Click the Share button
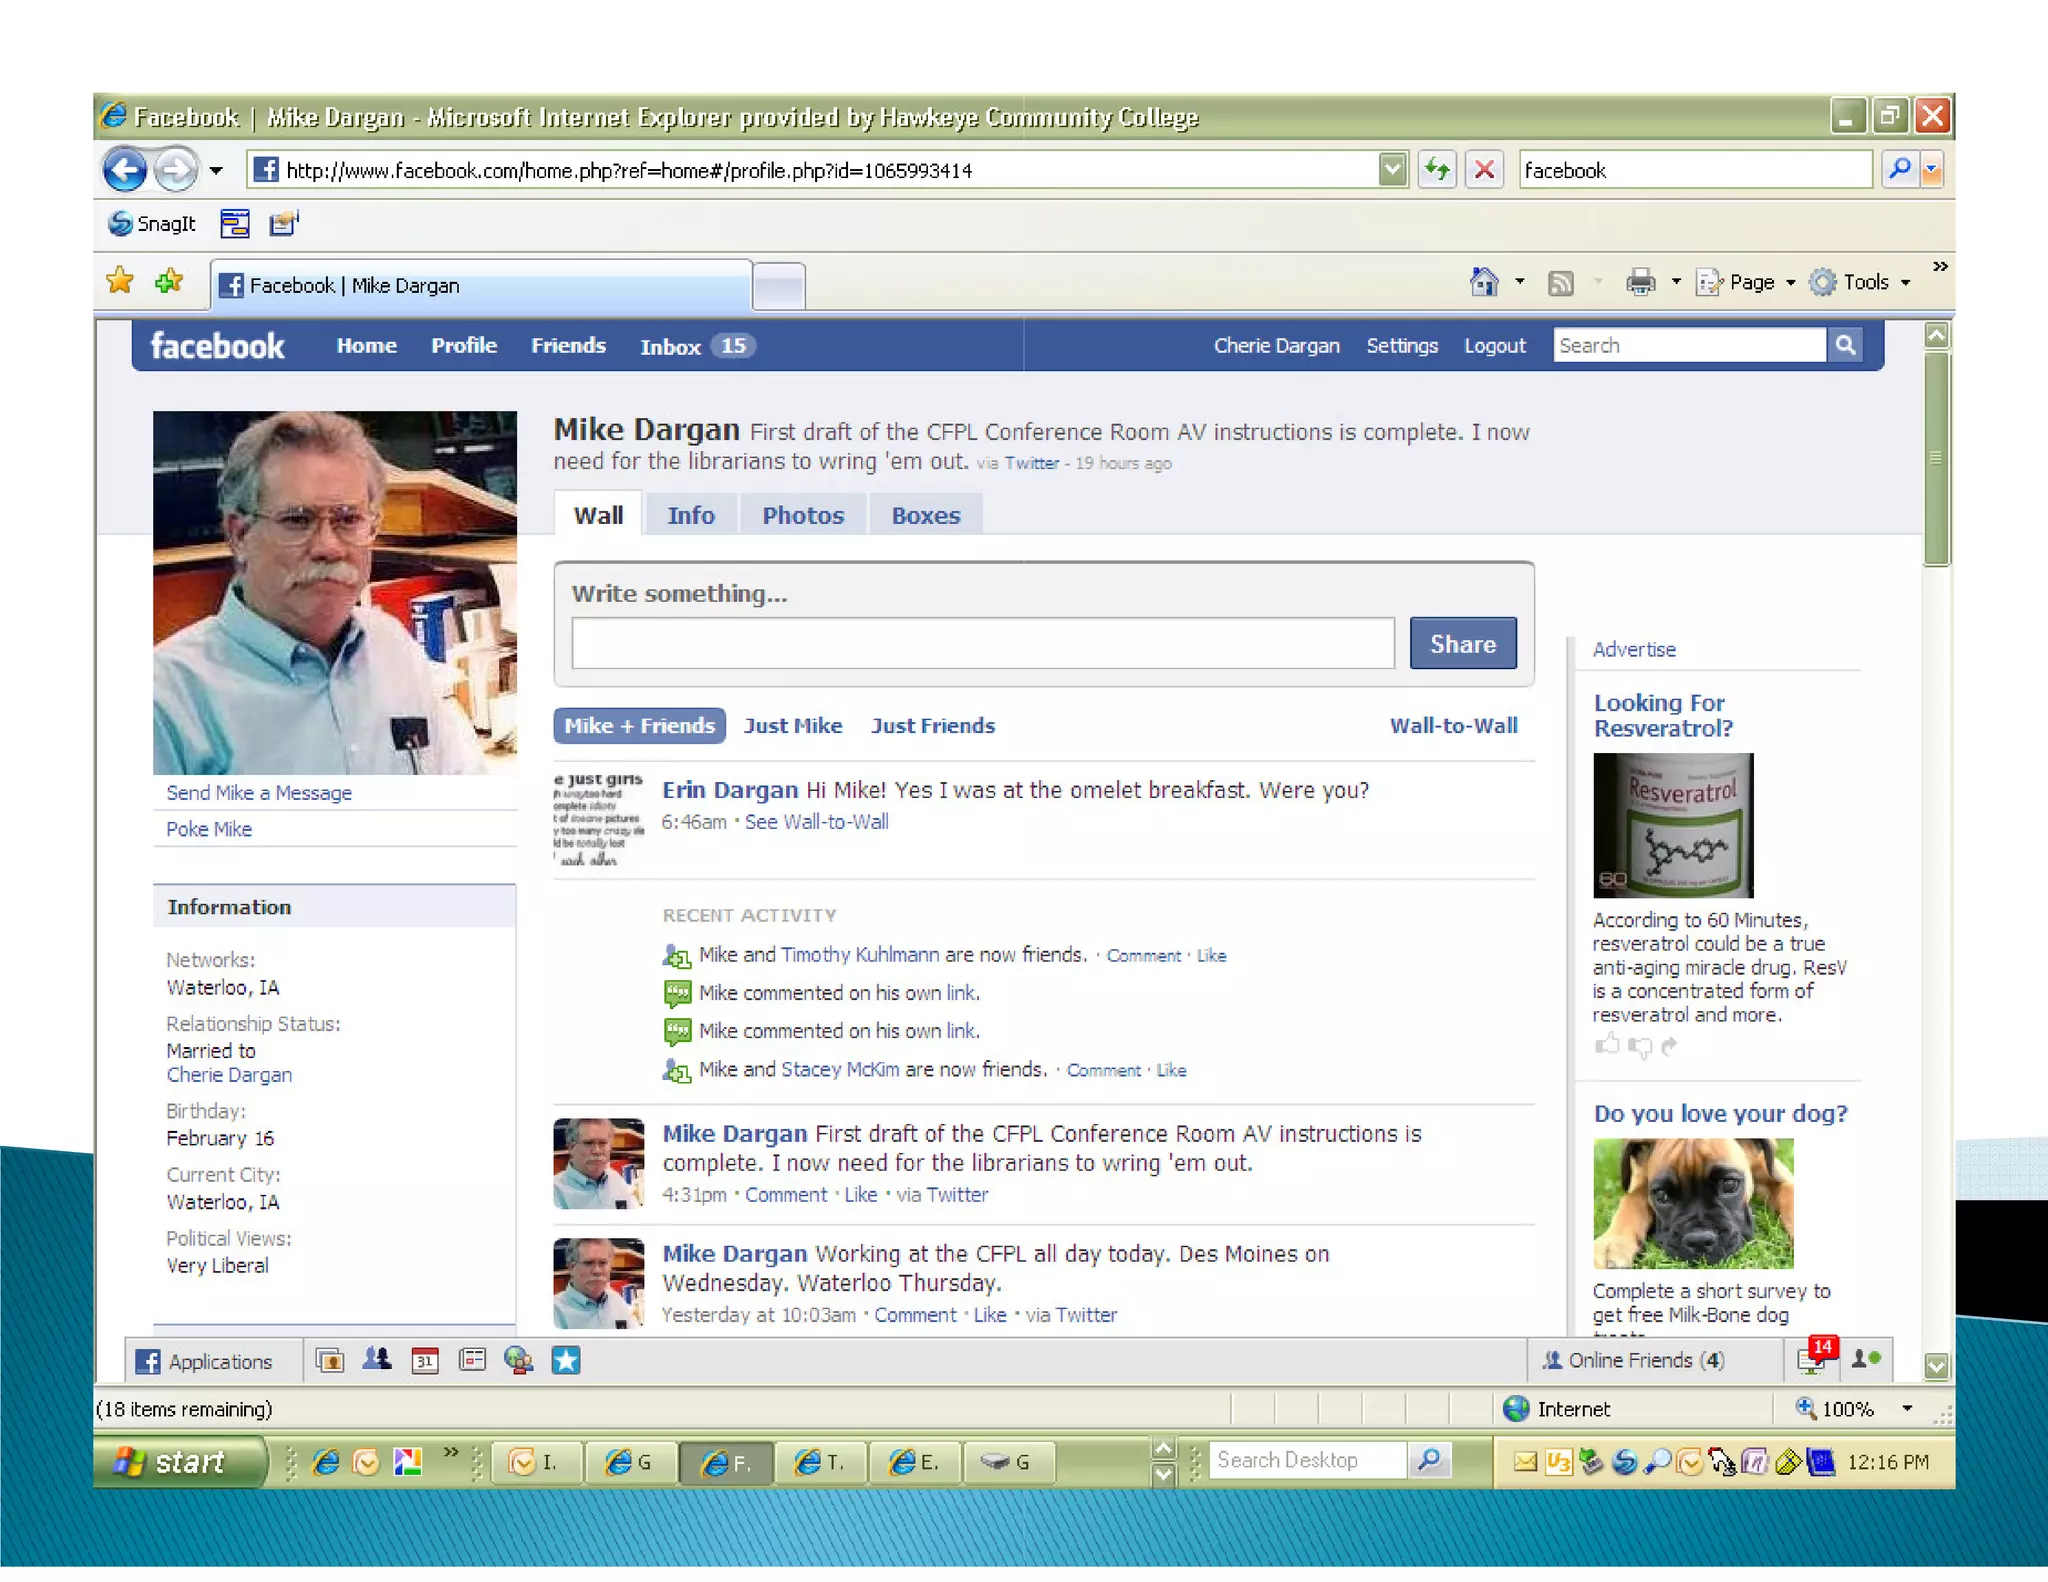Viewport: 2048px width, 1582px height. click(1463, 643)
